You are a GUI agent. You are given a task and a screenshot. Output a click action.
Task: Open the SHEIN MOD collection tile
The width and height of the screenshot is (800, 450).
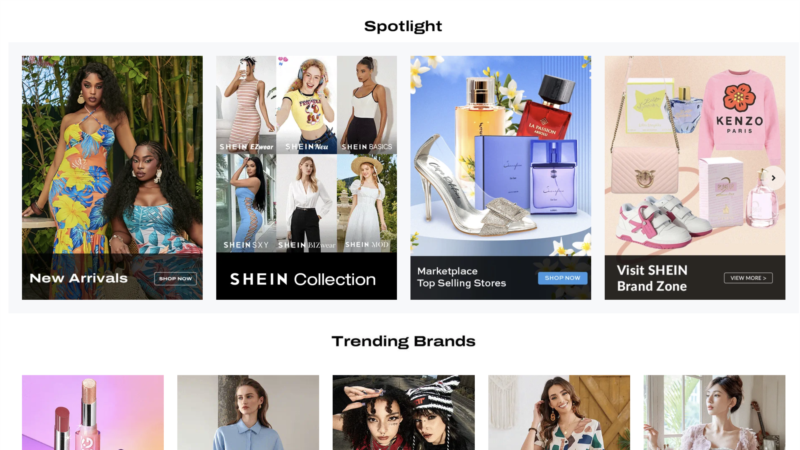click(x=367, y=203)
